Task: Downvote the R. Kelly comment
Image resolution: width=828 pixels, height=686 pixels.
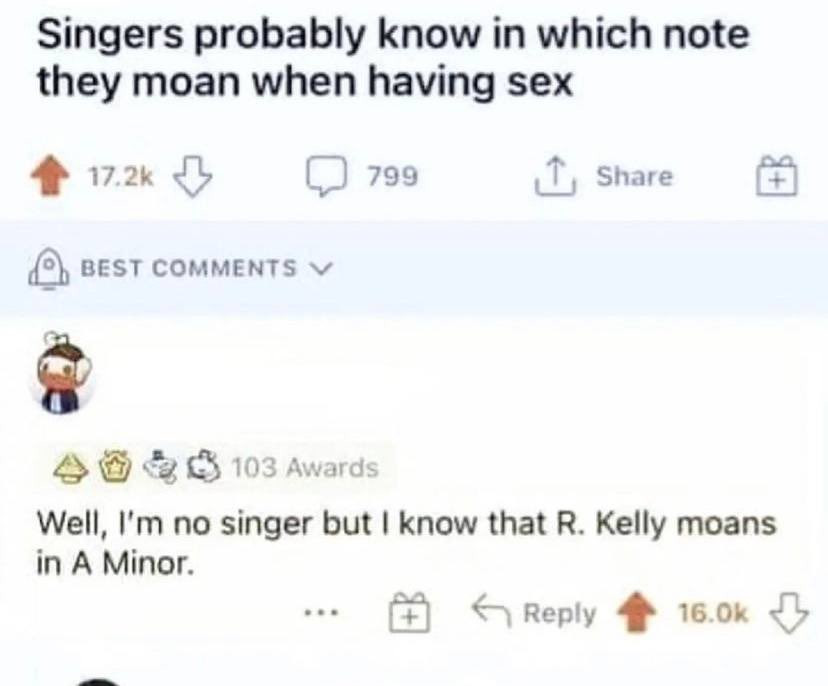Action: (789, 612)
